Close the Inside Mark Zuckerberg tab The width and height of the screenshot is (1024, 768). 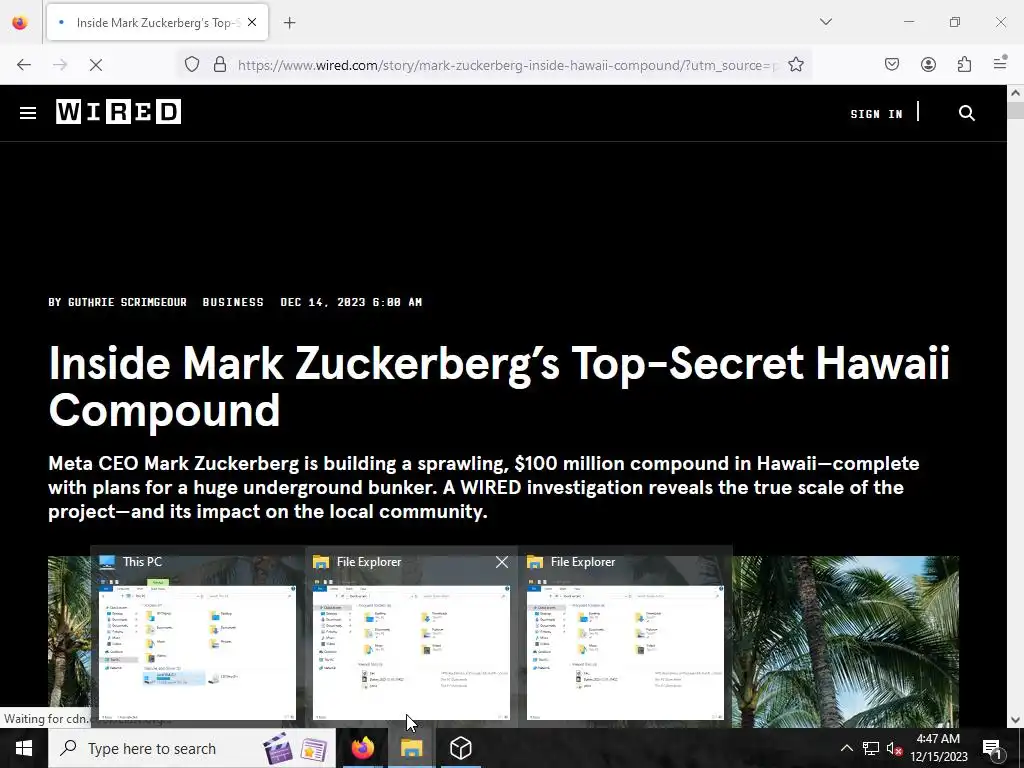point(252,22)
